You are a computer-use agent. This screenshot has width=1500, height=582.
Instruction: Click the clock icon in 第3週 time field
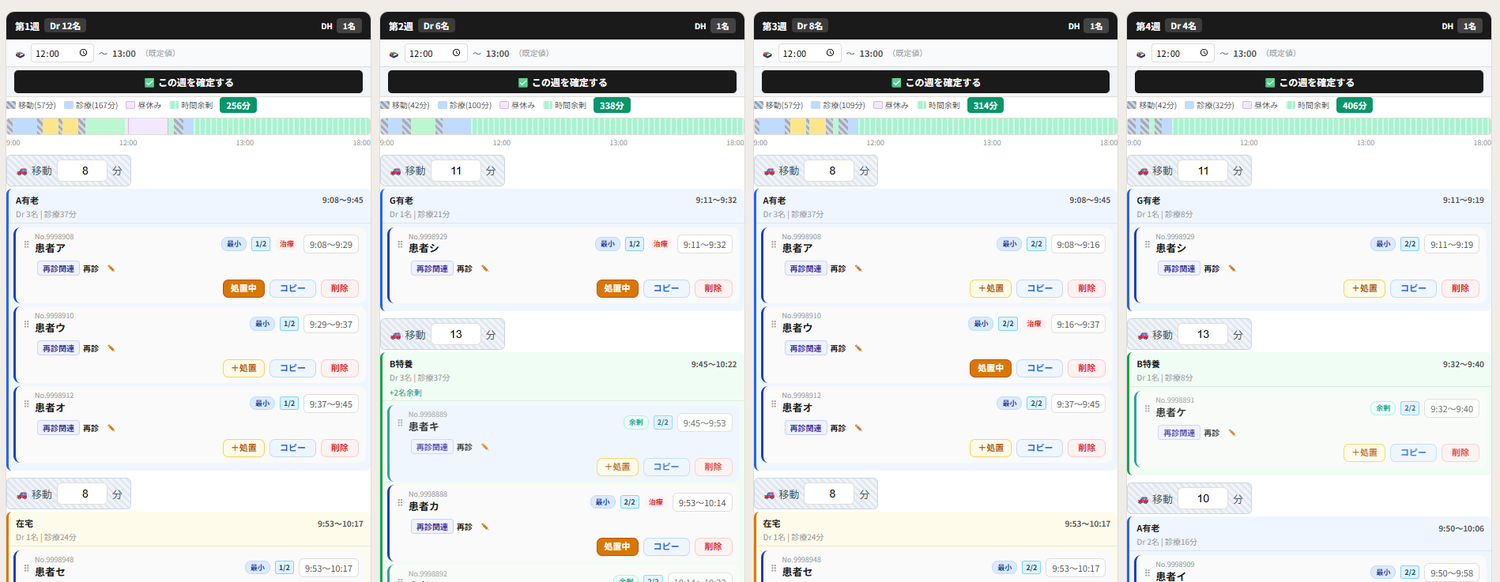pos(829,53)
